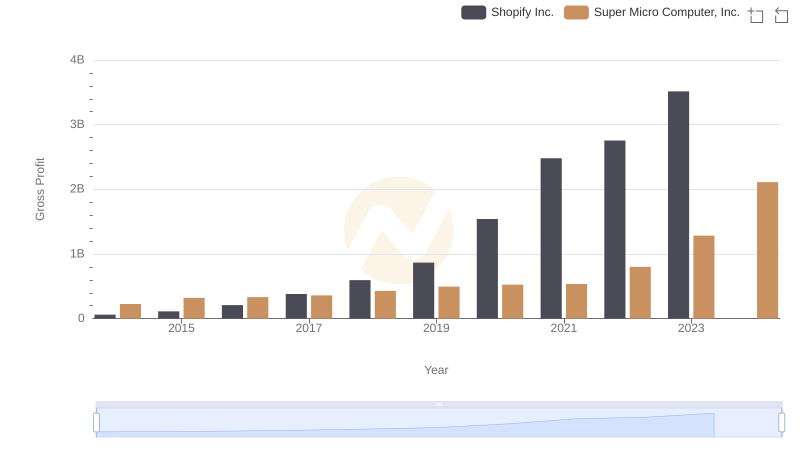Click the 2021 x-axis label
Viewport: 800px width, 461px height.
point(563,328)
